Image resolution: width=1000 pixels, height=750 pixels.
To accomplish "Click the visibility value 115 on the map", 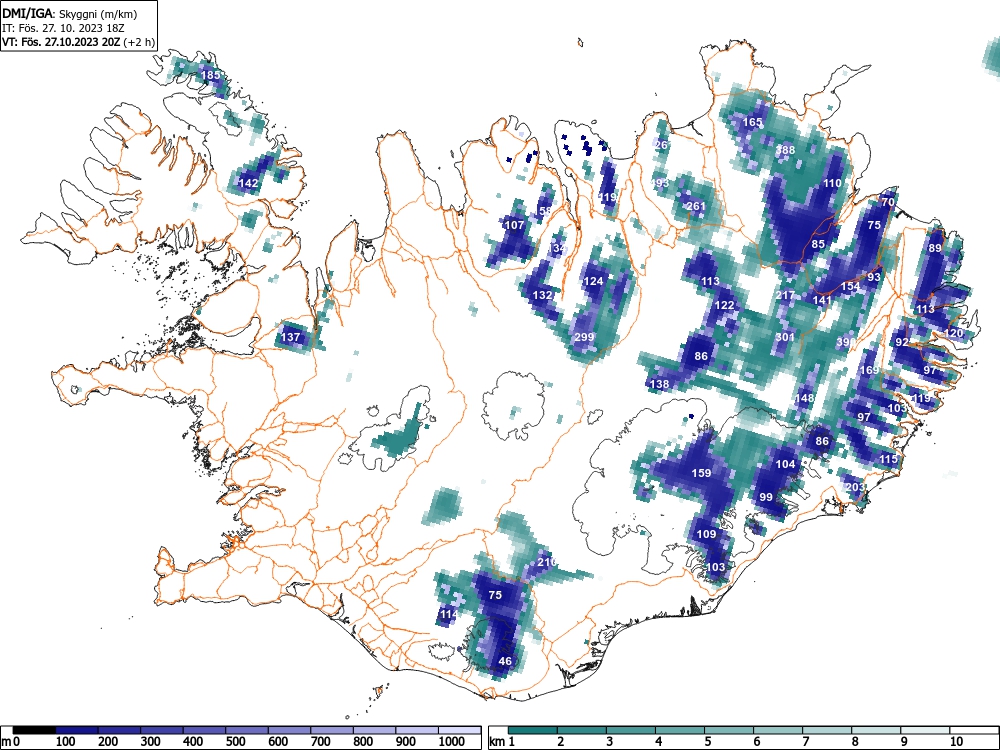I will click(x=888, y=459).
